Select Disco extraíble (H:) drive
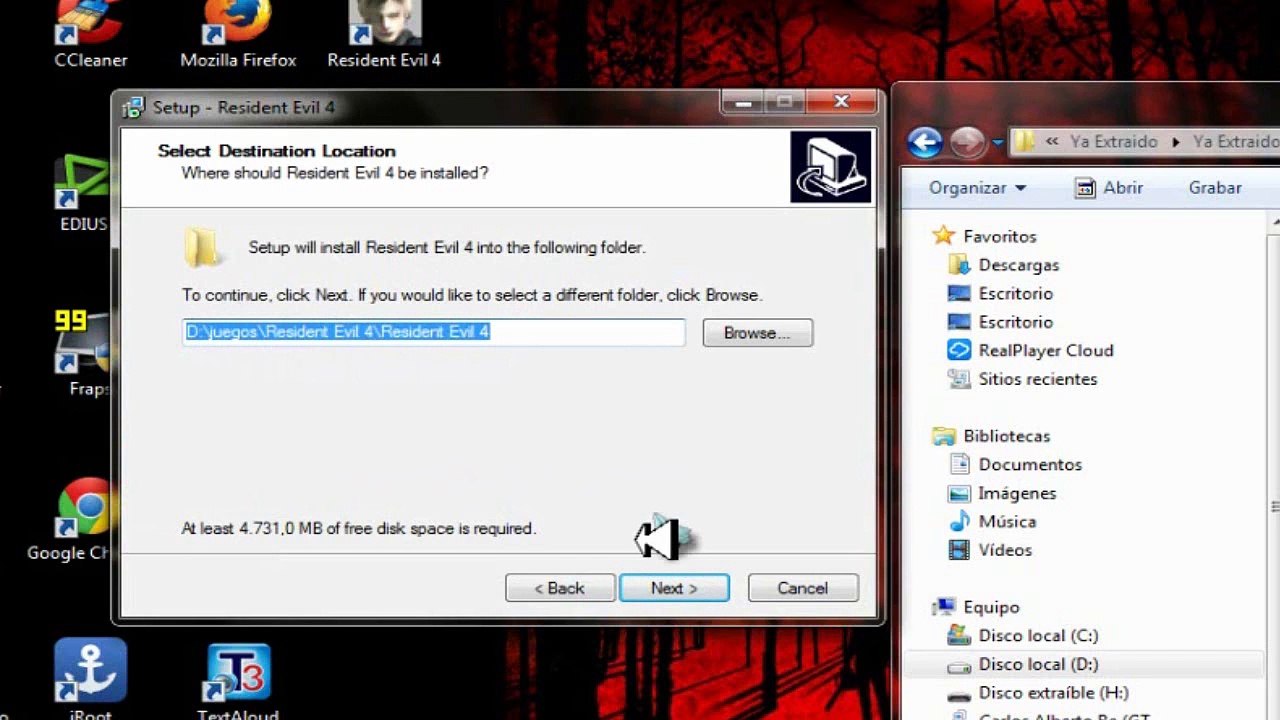This screenshot has width=1280, height=720. point(1053,693)
